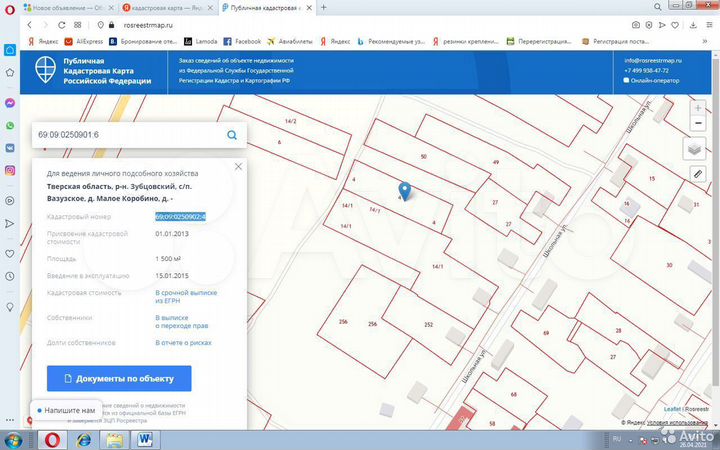Open the sidebar home icon

coord(10,50)
